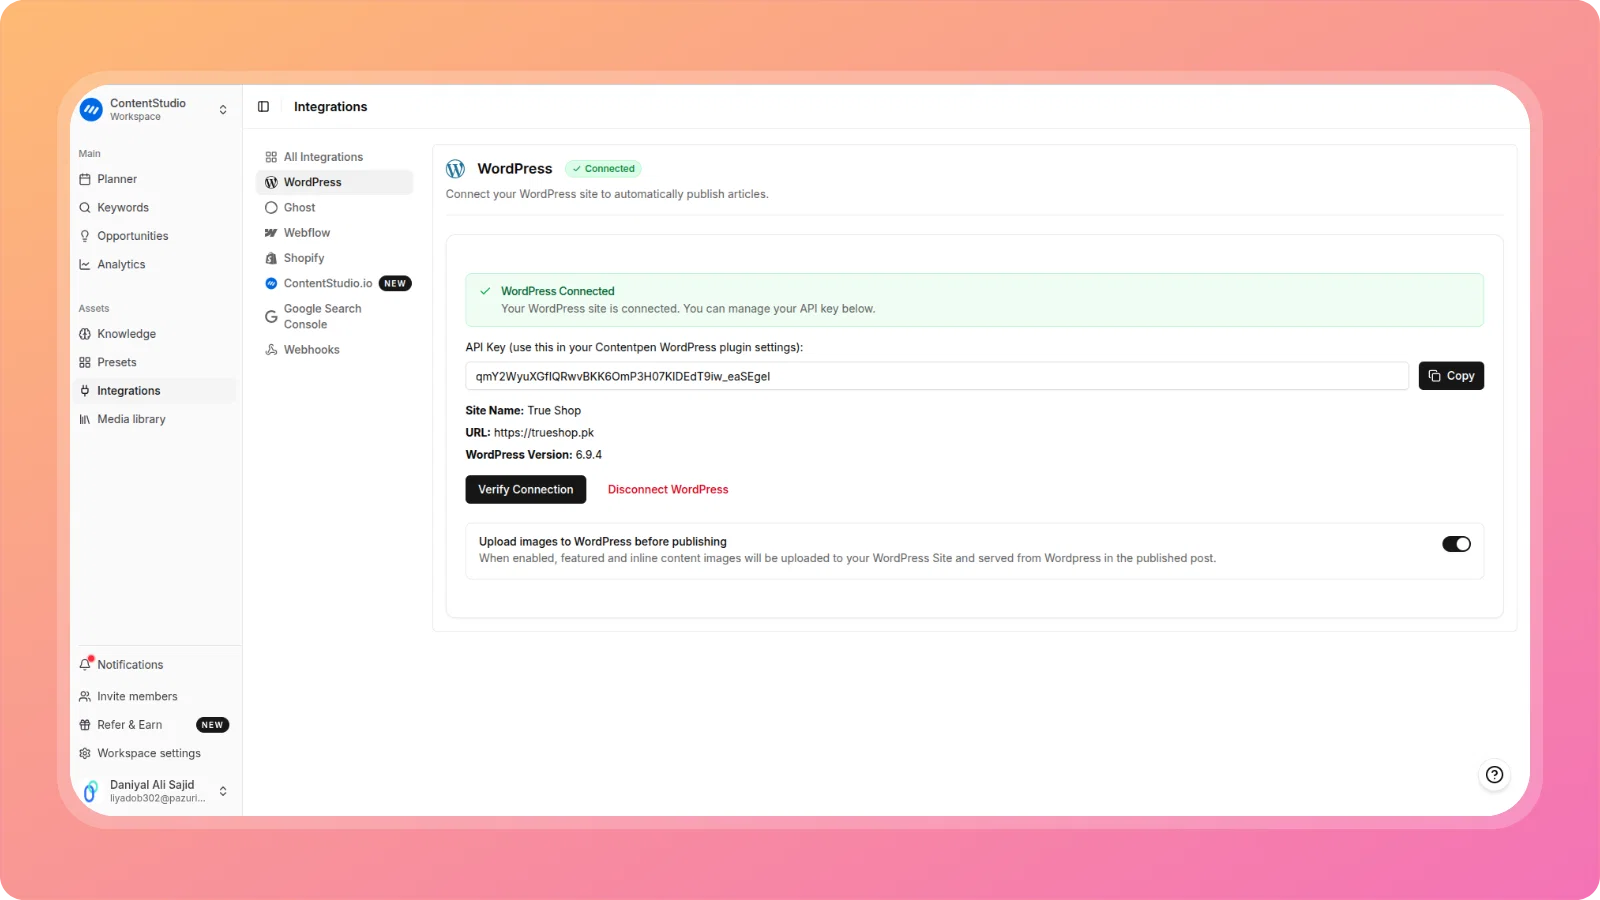Expand the ContentStudio workspace switcher
The height and width of the screenshot is (900, 1600).
click(x=223, y=110)
